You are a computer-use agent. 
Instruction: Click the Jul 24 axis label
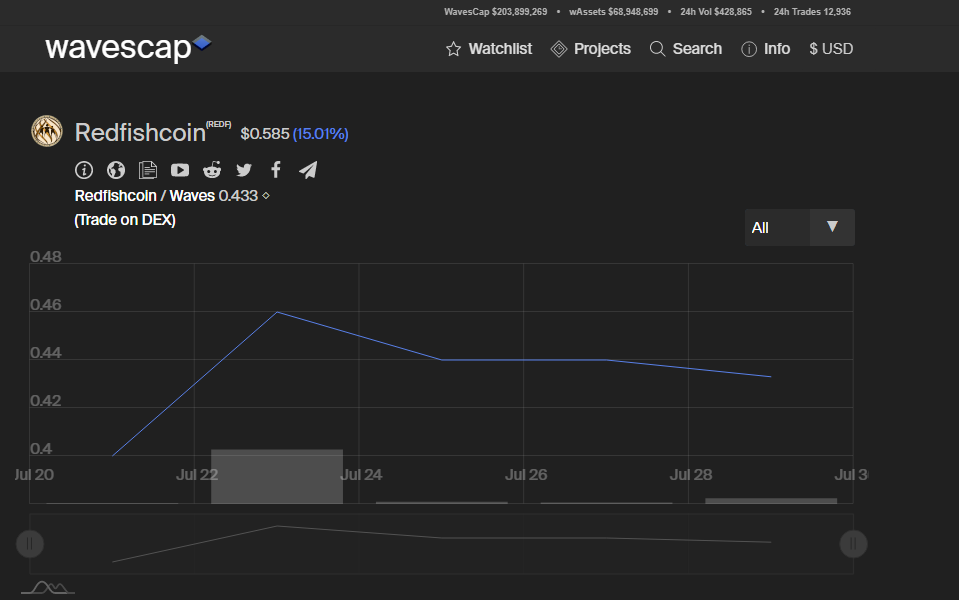tap(361, 475)
